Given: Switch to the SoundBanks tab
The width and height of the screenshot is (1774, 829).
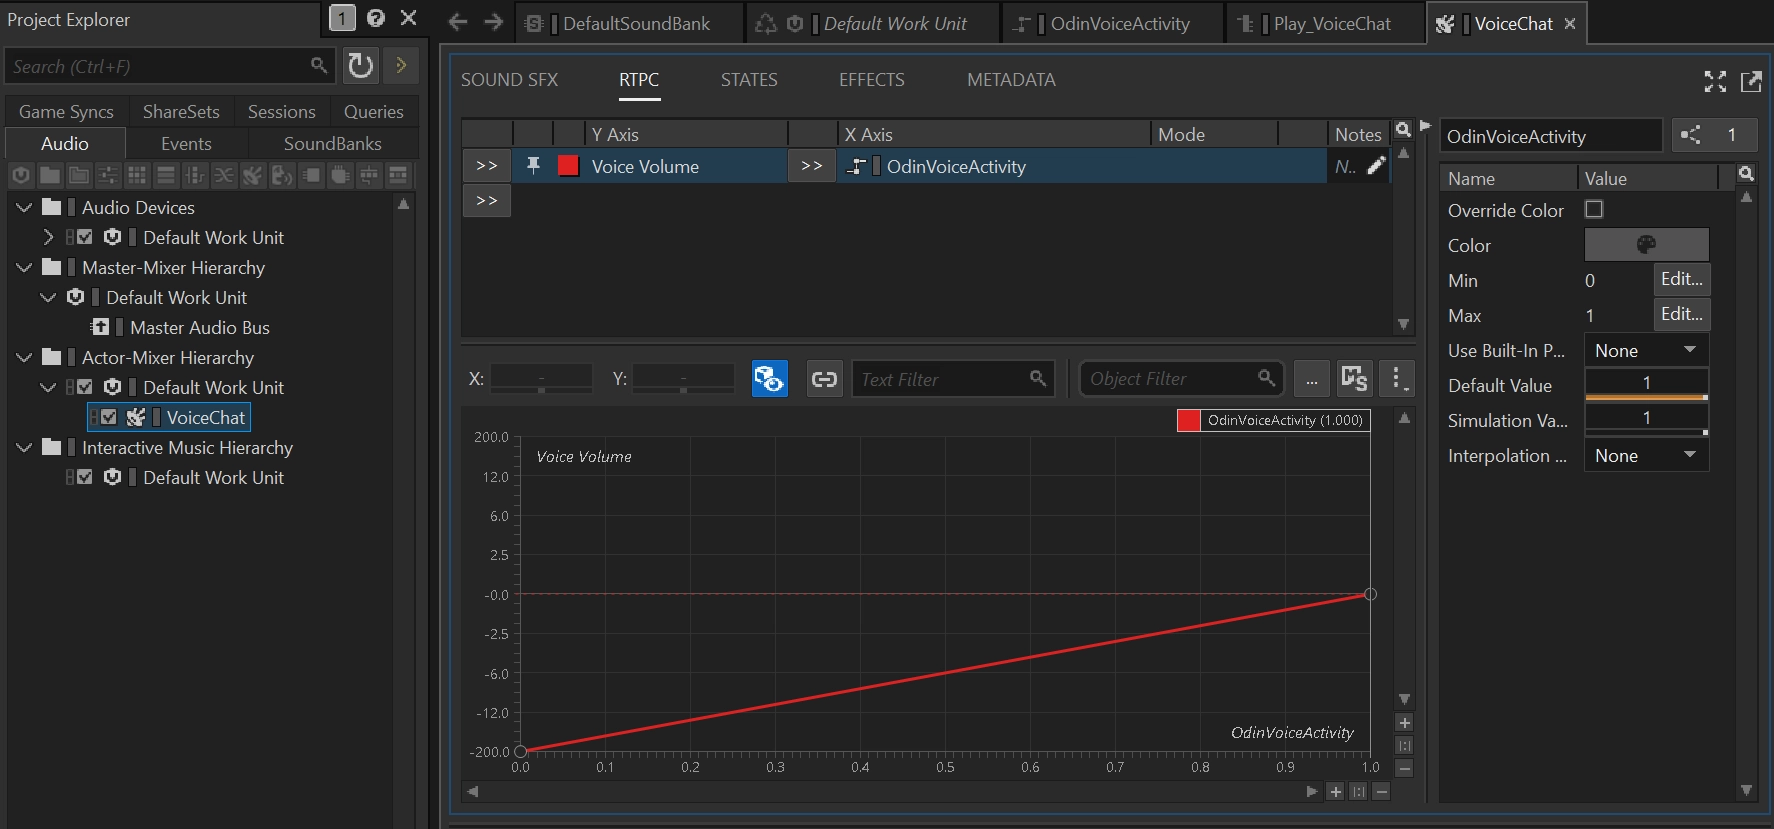Looking at the screenshot, I should point(332,143).
